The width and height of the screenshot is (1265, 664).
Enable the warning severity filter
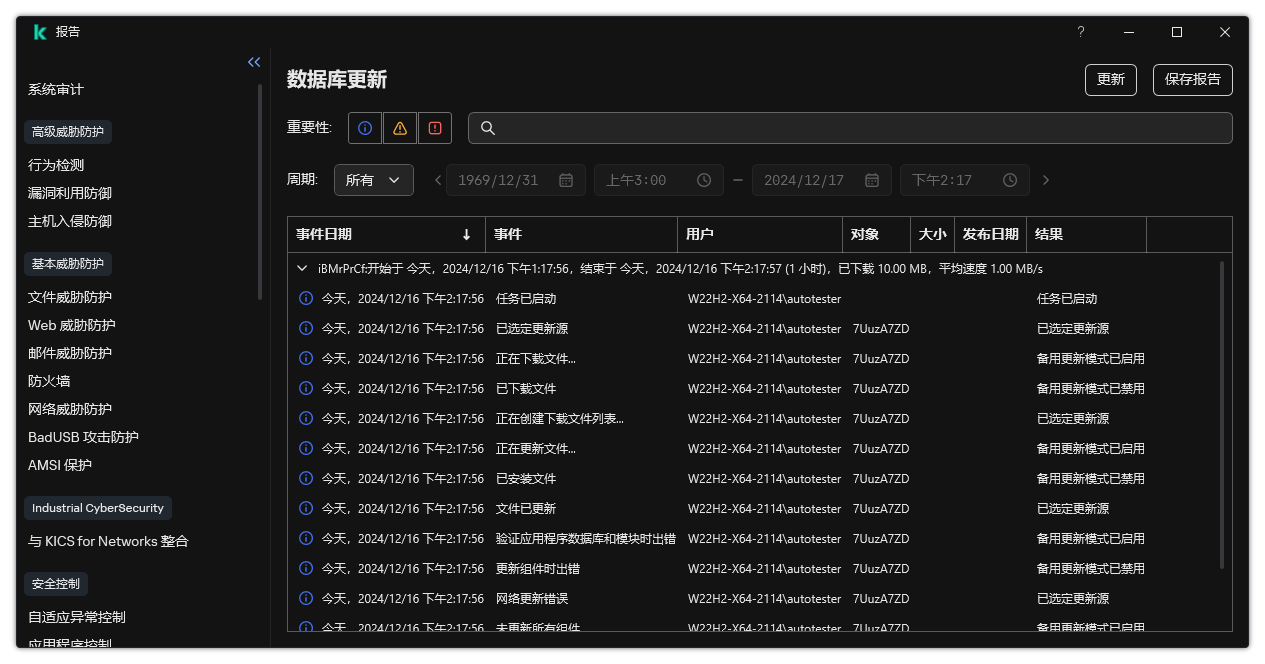click(x=399, y=128)
